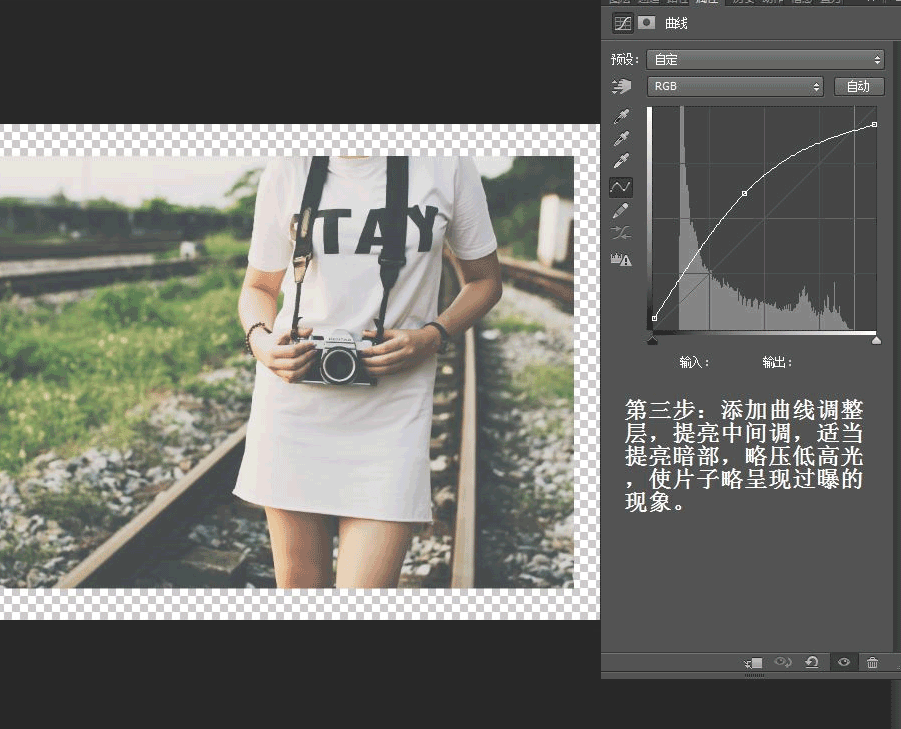Toggle the adjustment layer visibility eye
The height and width of the screenshot is (729, 901).
click(x=843, y=661)
